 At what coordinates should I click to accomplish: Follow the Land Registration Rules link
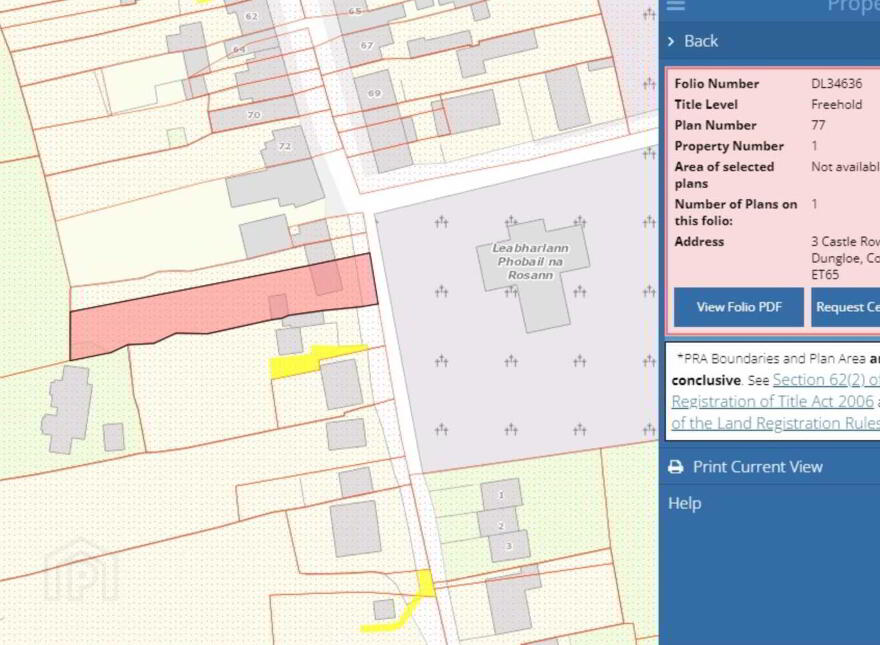click(775, 423)
